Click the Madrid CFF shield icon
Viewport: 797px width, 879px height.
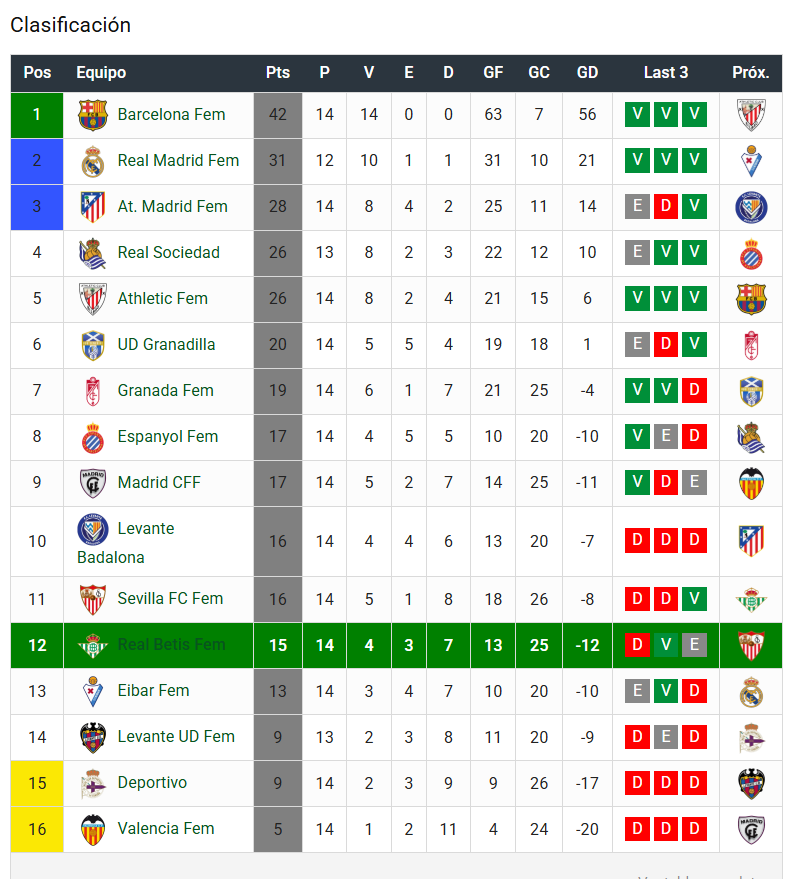coord(93,483)
